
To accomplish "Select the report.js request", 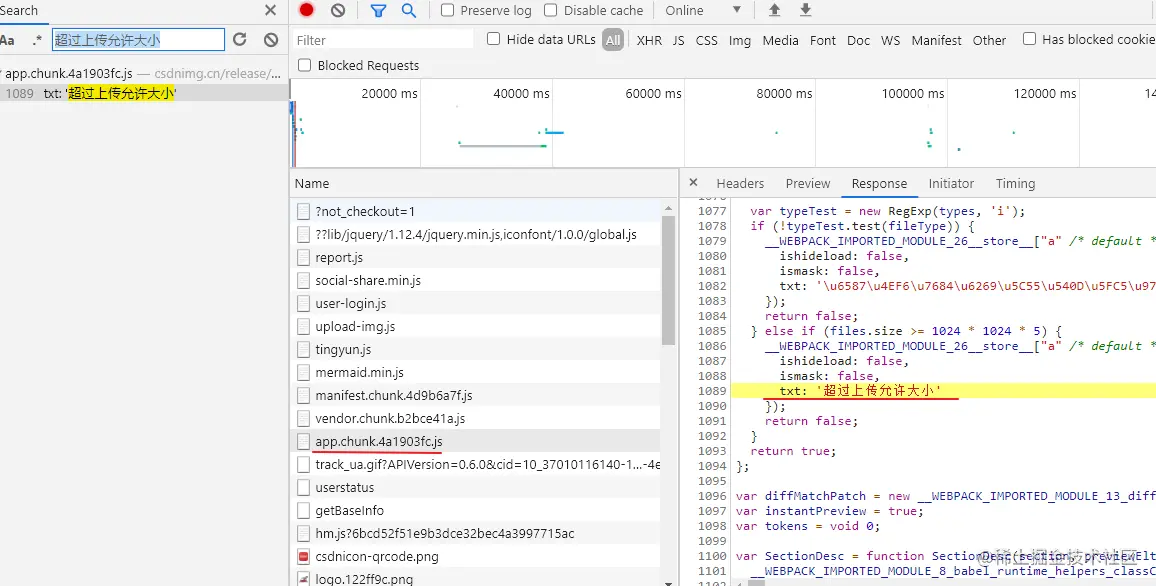I will tap(477, 257).
